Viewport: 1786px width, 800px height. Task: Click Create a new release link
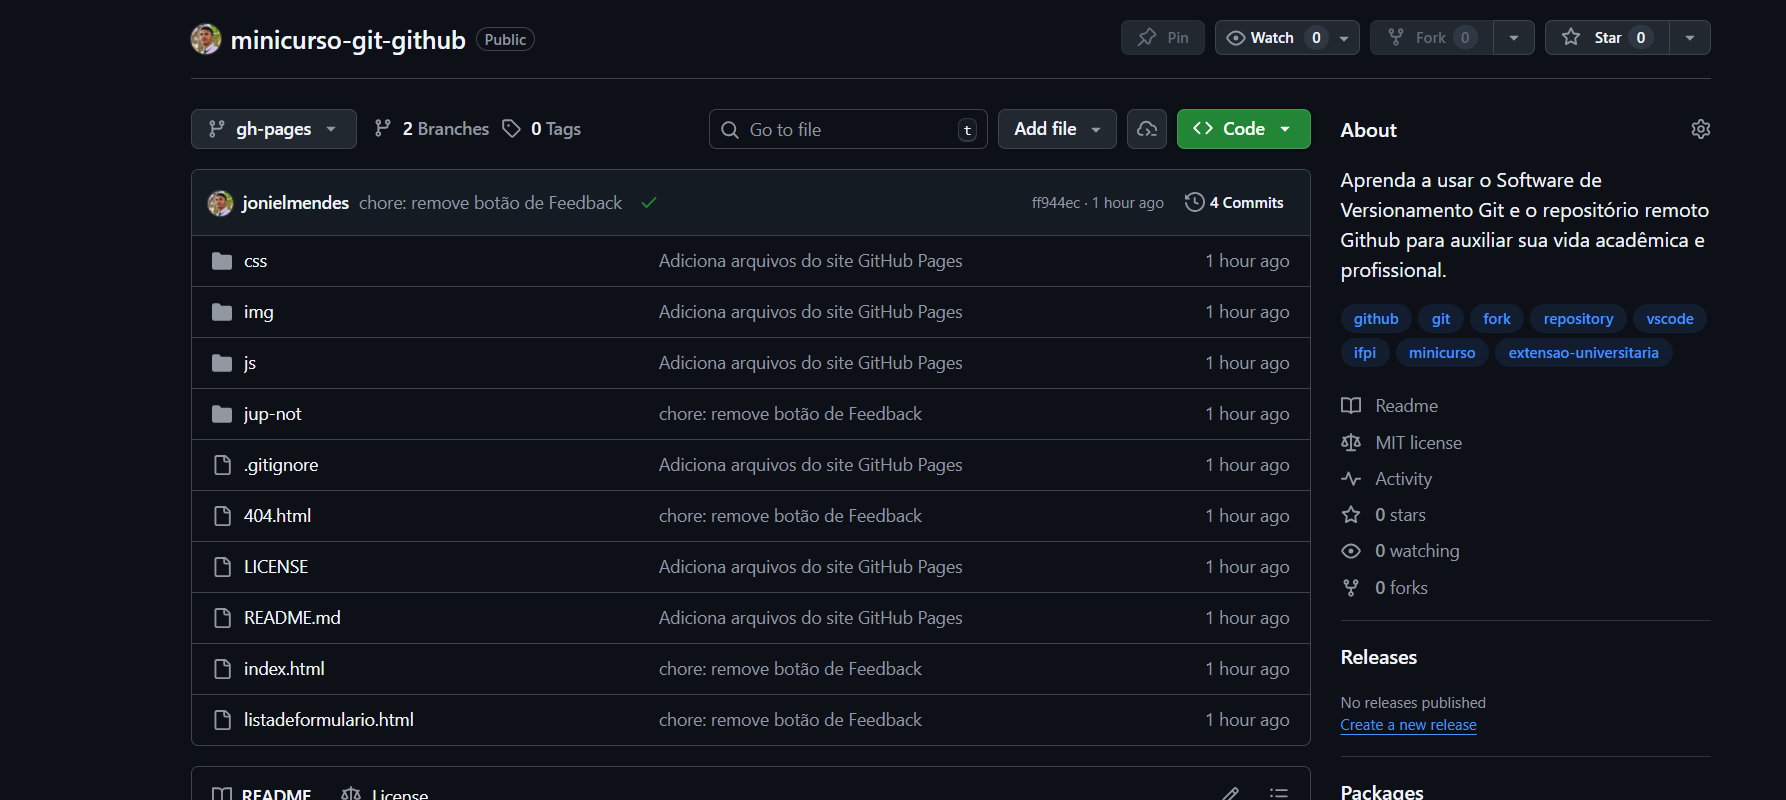click(x=1408, y=725)
